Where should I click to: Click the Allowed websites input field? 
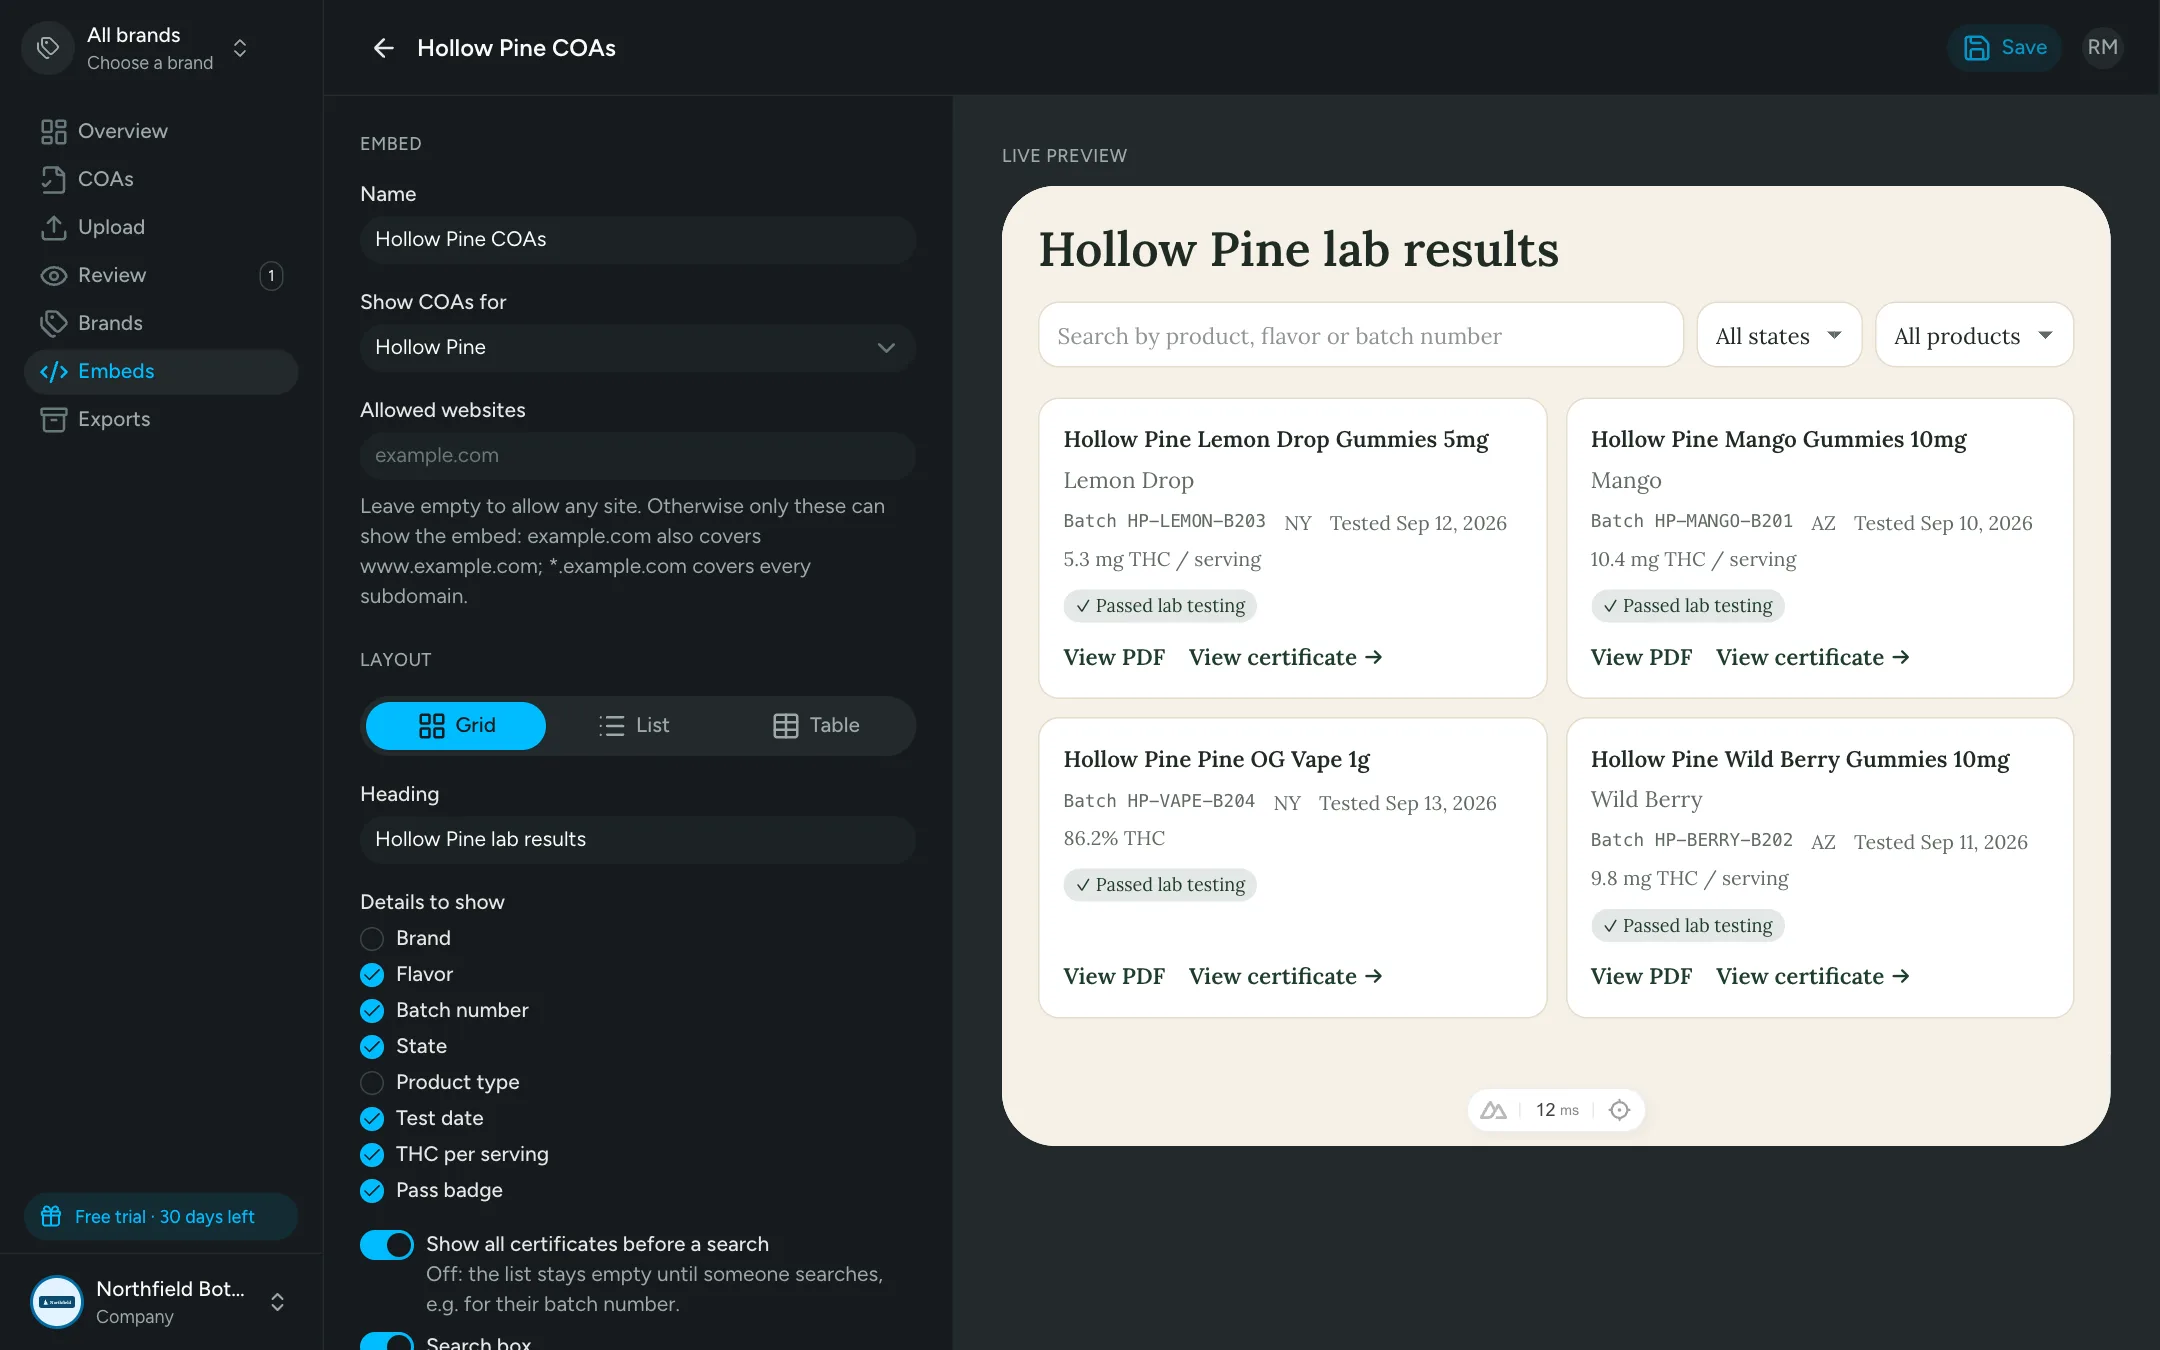click(x=638, y=456)
